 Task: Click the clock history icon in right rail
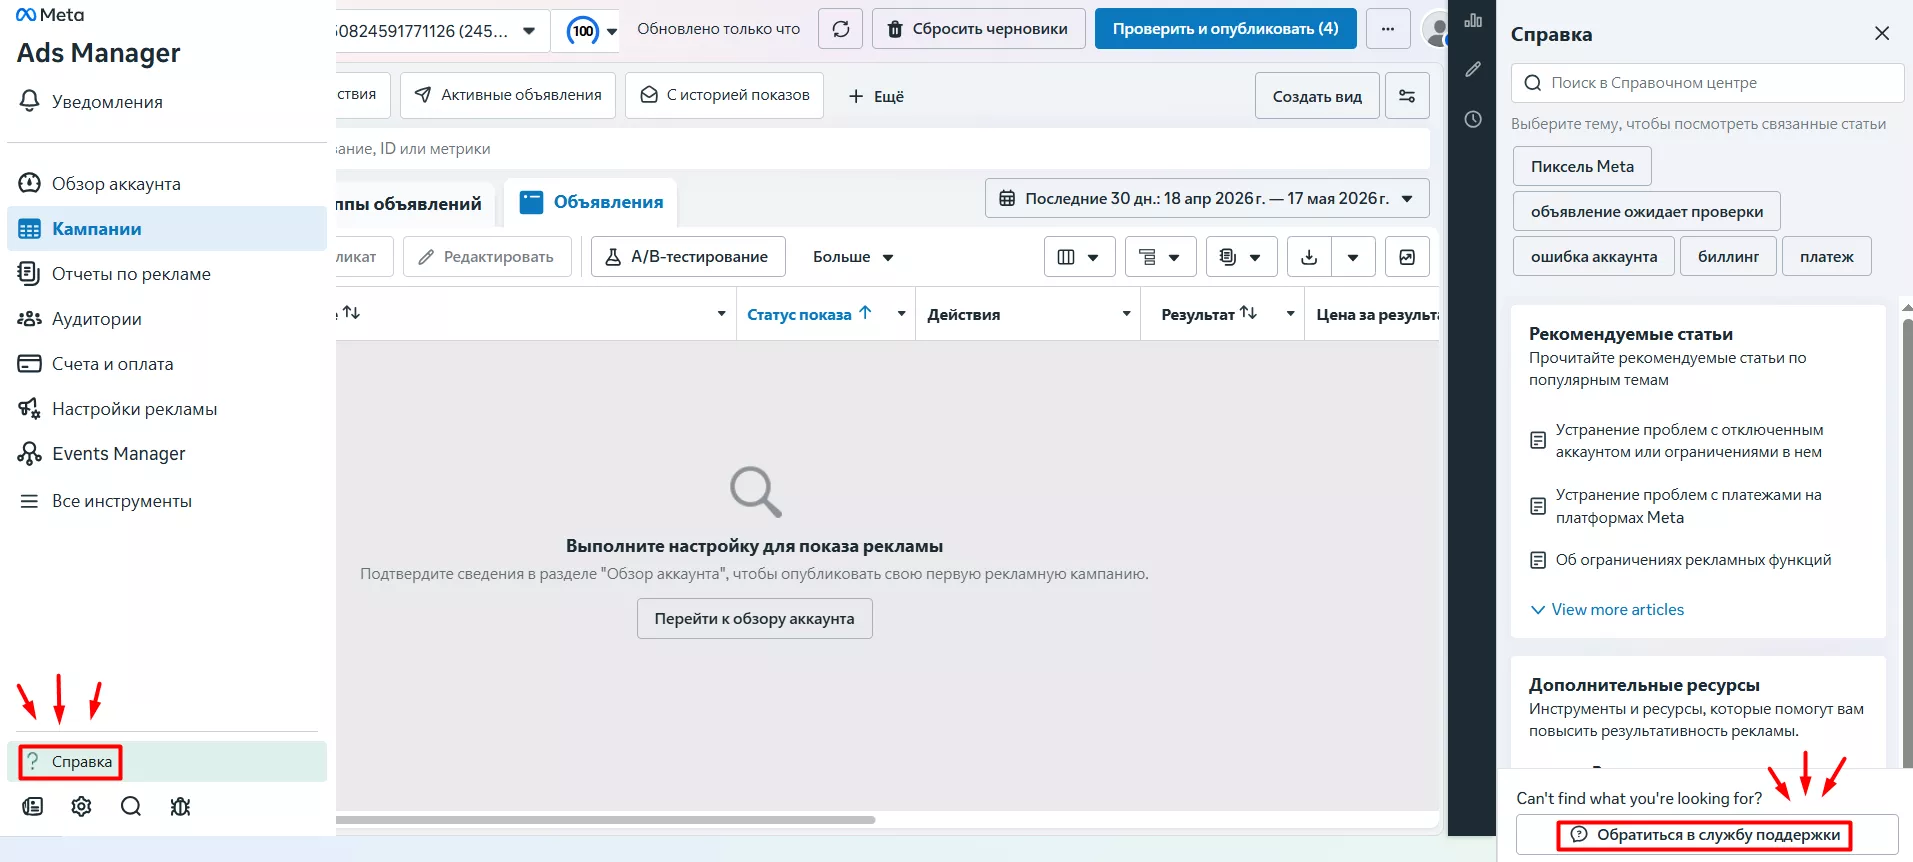click(x=1473, y=120)
